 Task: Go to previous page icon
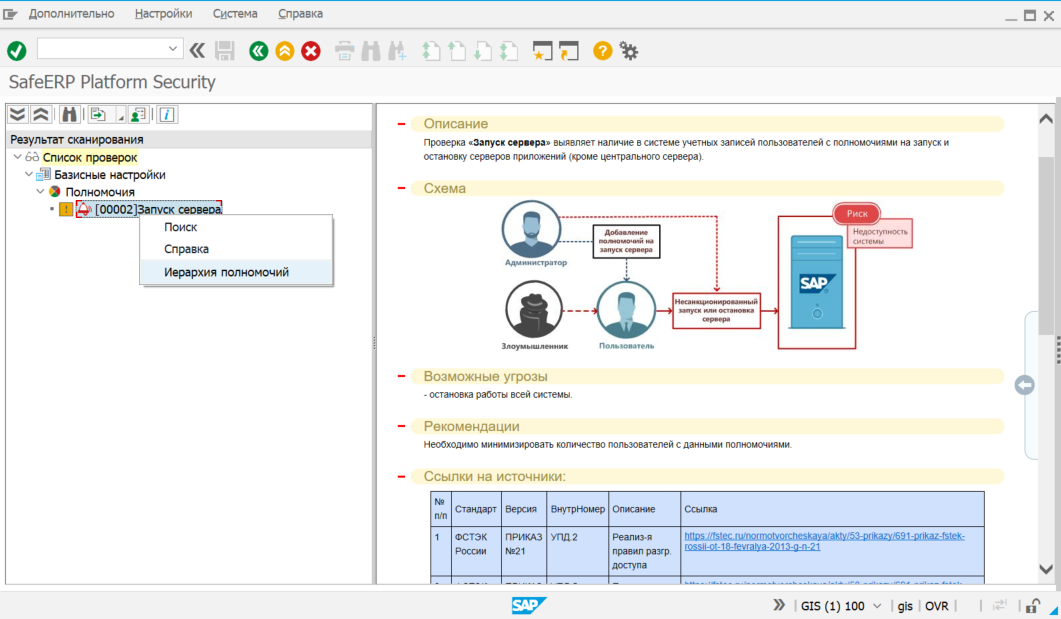pos(457,51)
